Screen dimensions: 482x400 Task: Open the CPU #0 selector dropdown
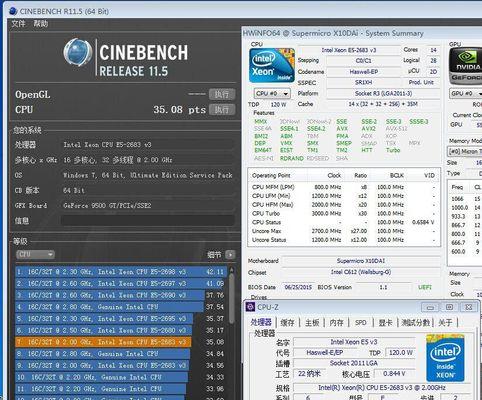coord(272,94)
